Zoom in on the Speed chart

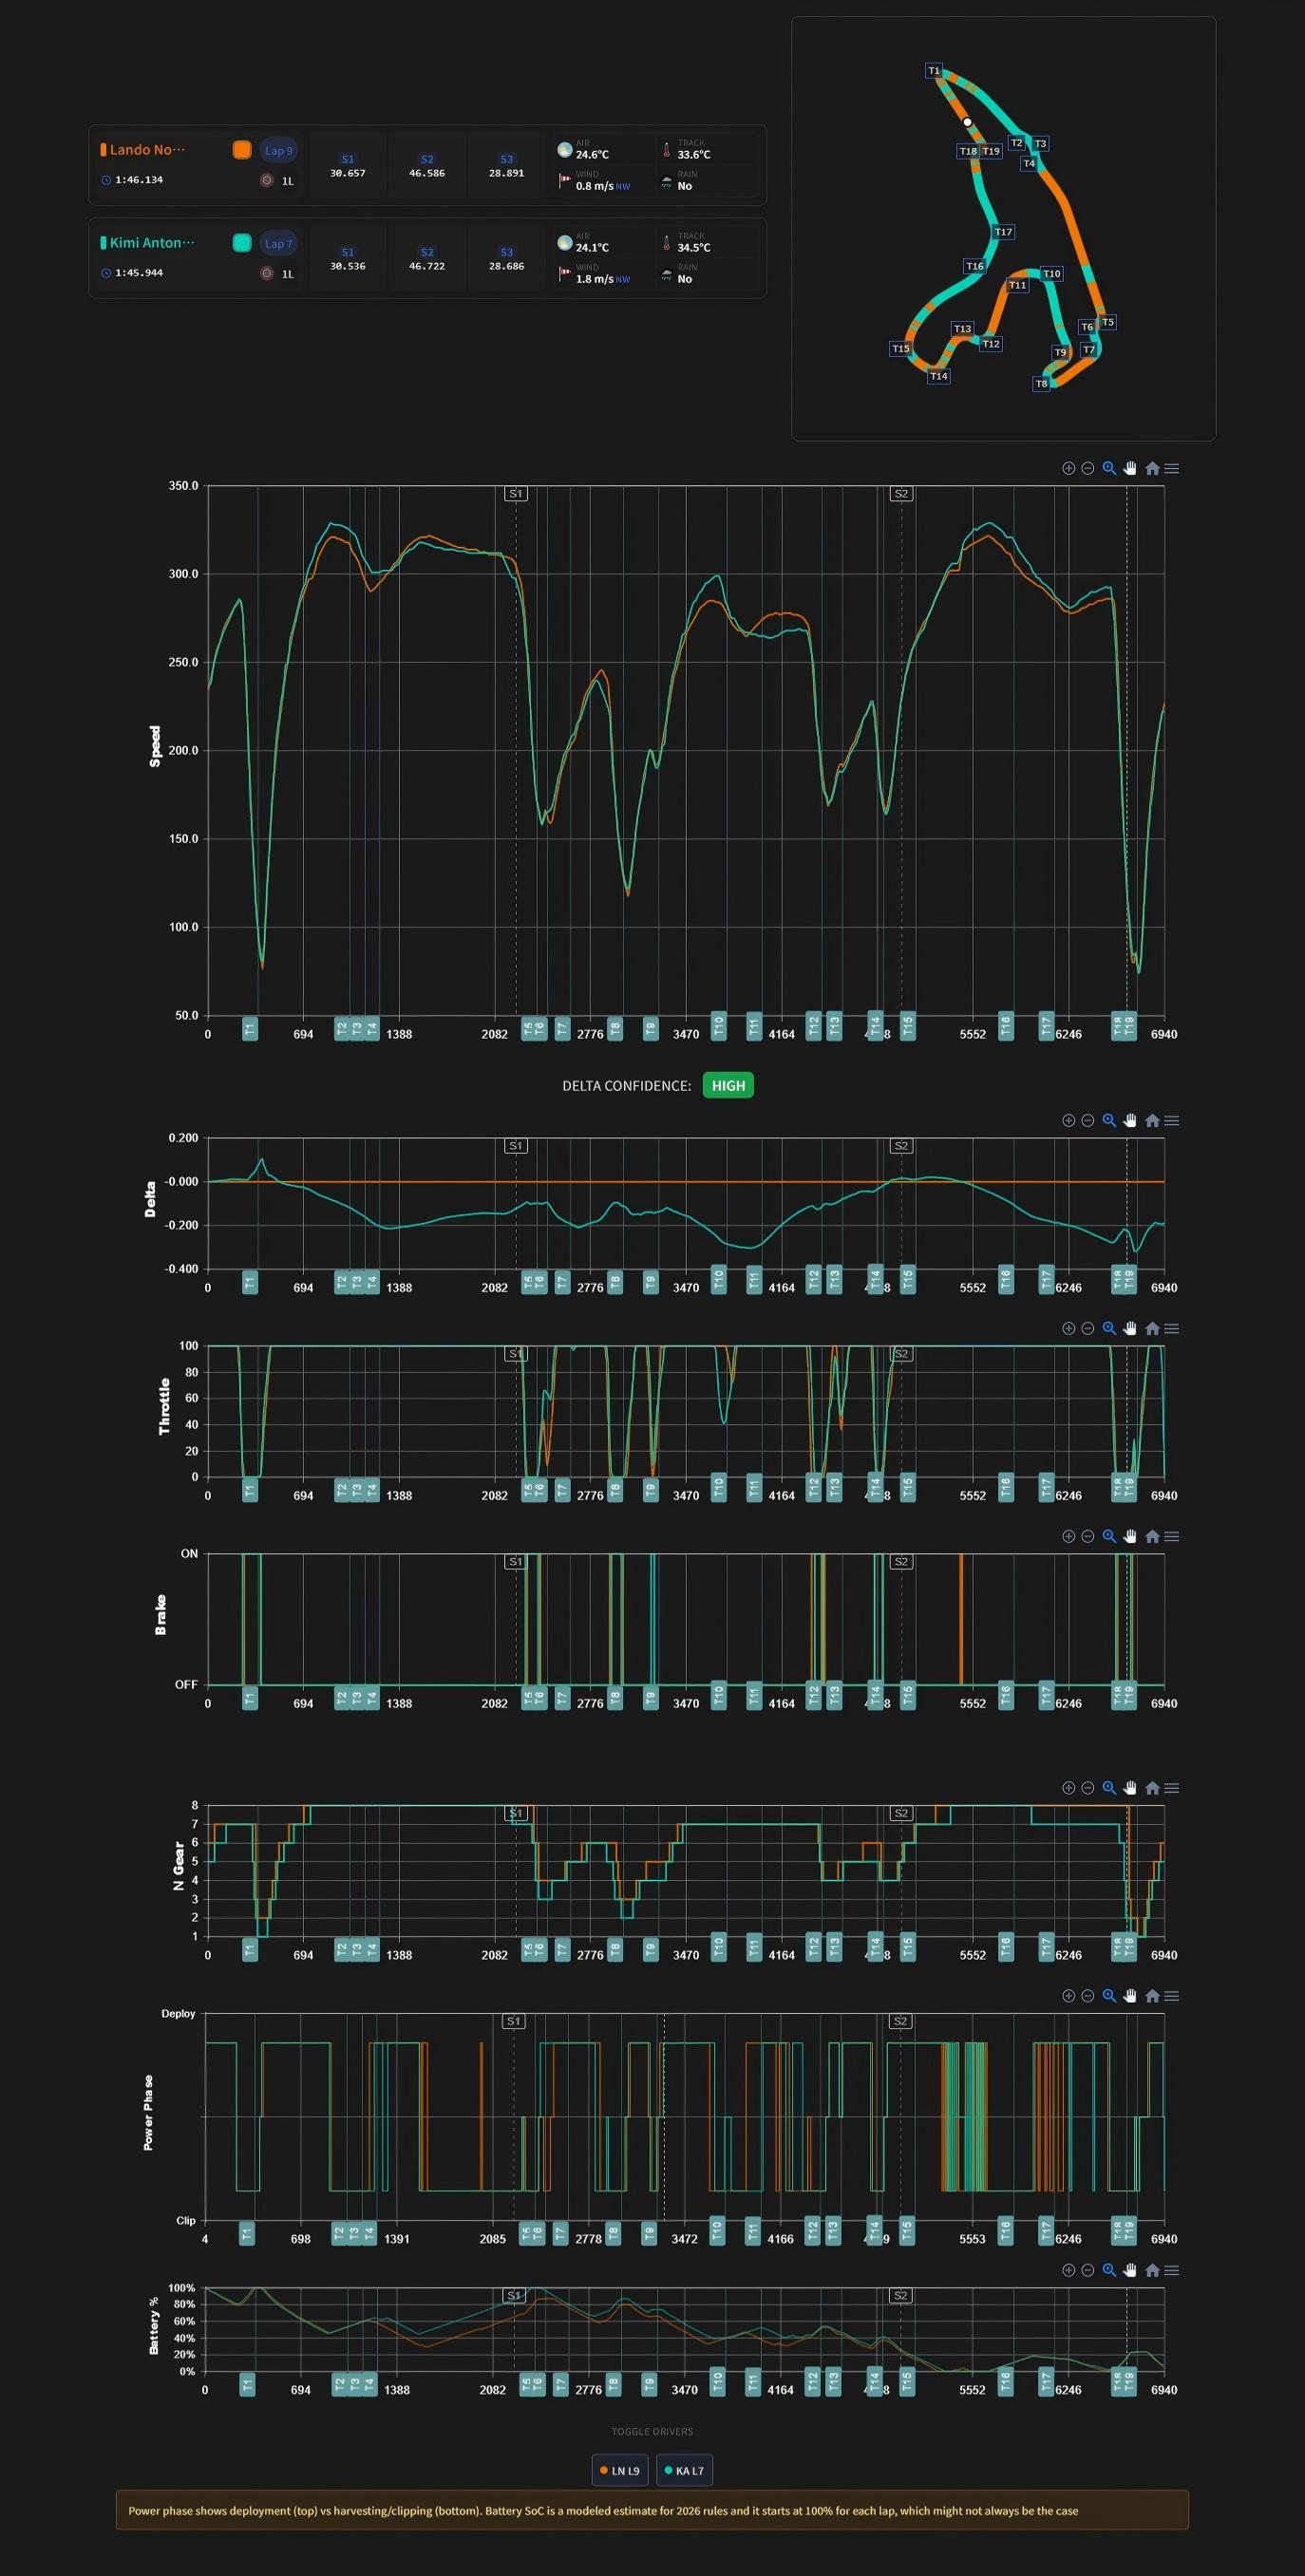tap(1068, 468)
